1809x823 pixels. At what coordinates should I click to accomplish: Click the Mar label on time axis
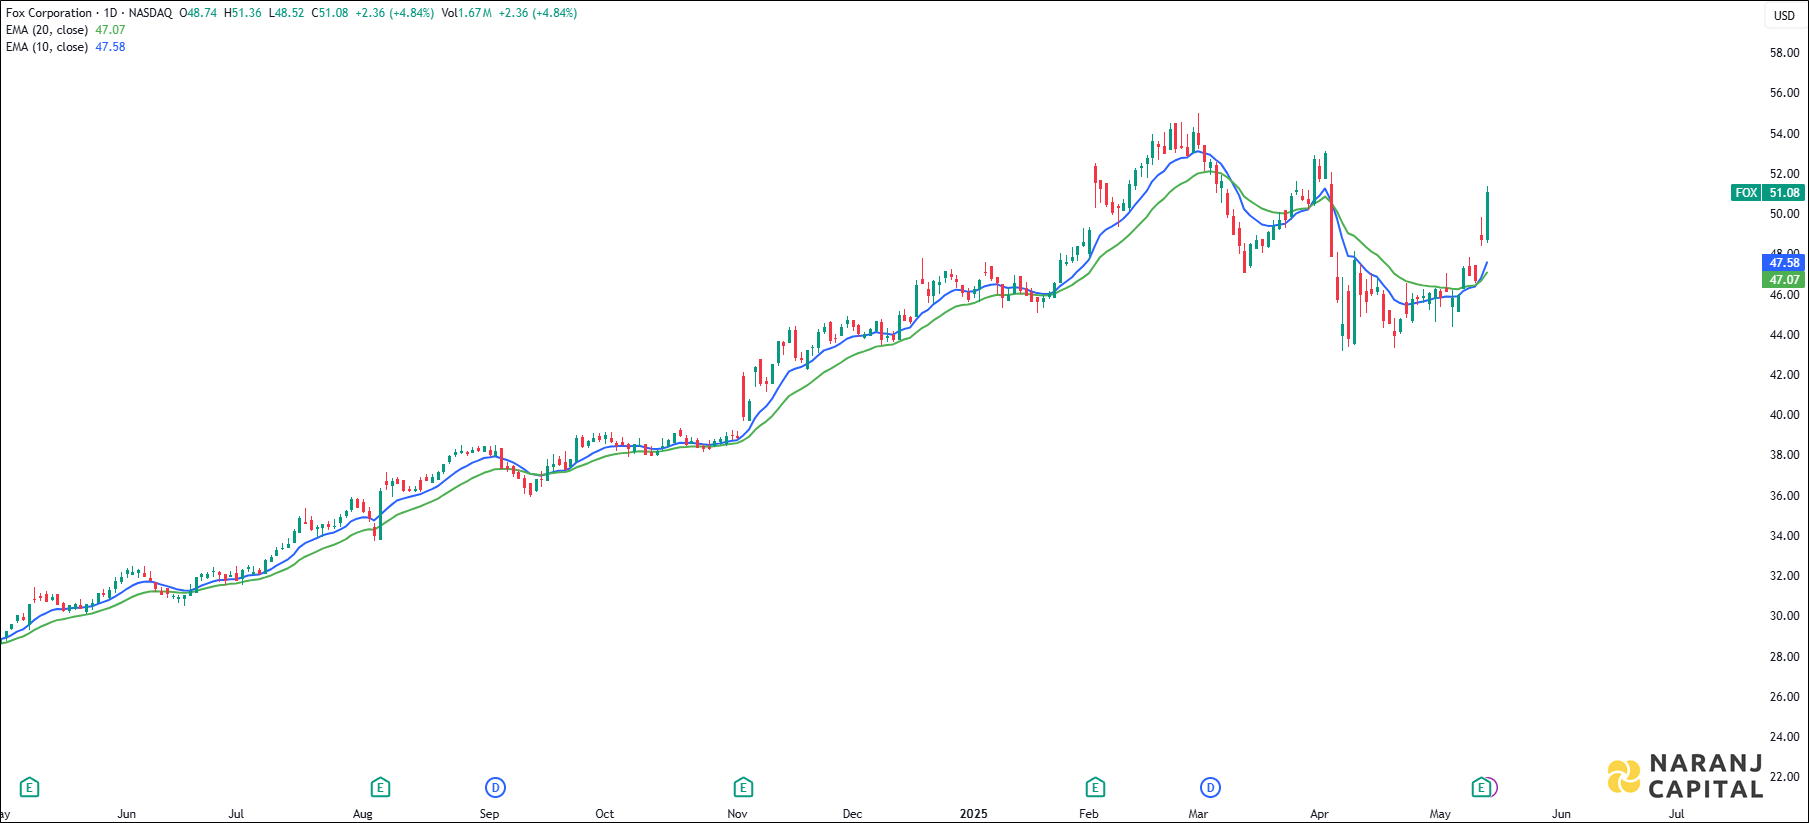click(x=1198, y=814)
